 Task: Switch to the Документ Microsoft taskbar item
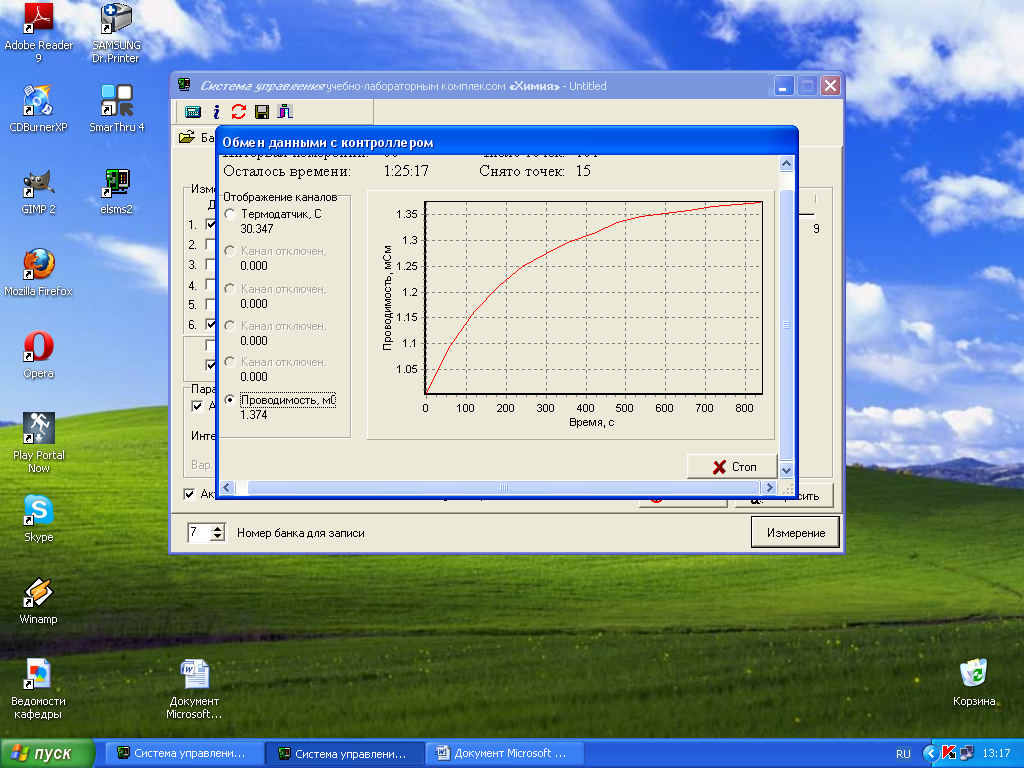pyautogui.click(x=505, y=753)
